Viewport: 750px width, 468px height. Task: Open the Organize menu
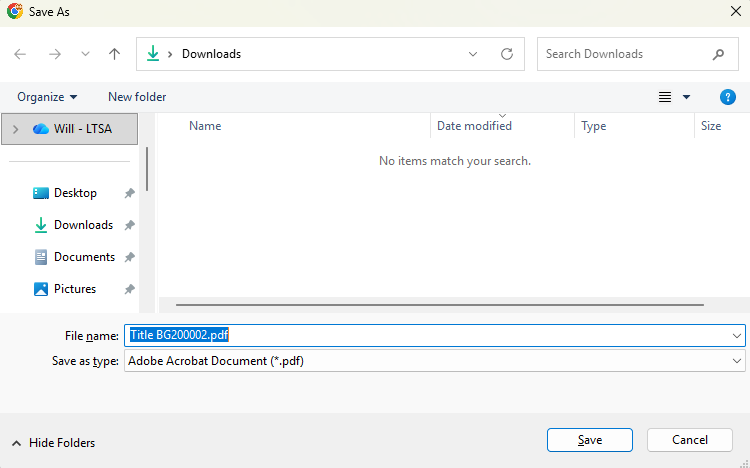47,97
